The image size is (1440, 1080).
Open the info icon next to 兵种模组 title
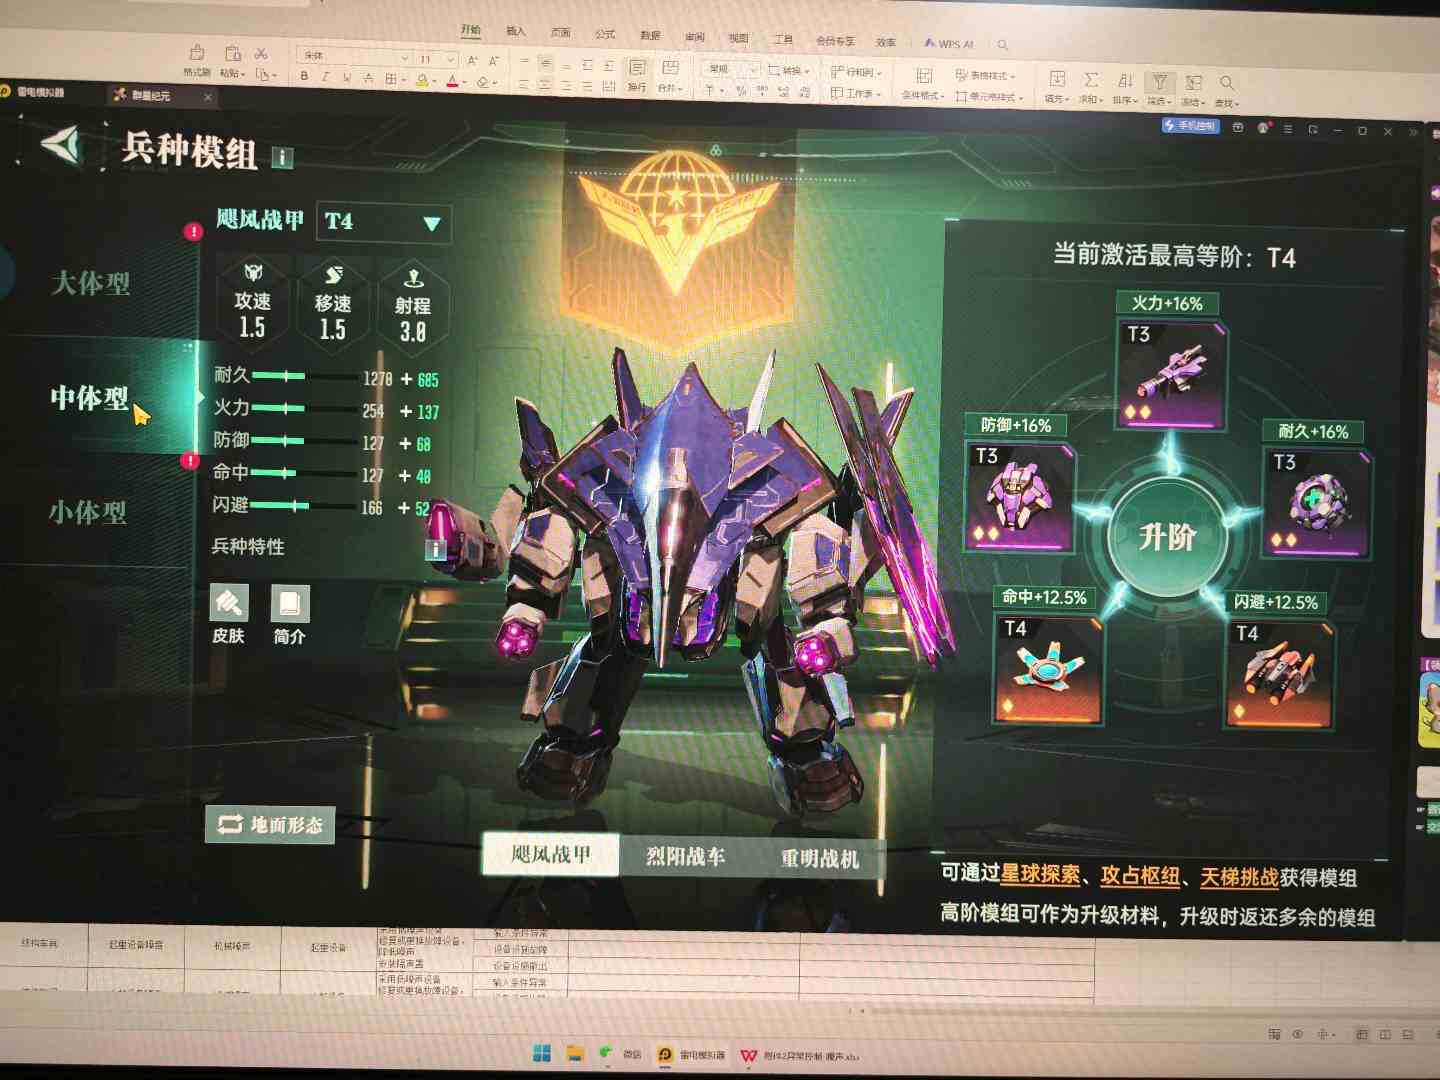click(283, 157)
